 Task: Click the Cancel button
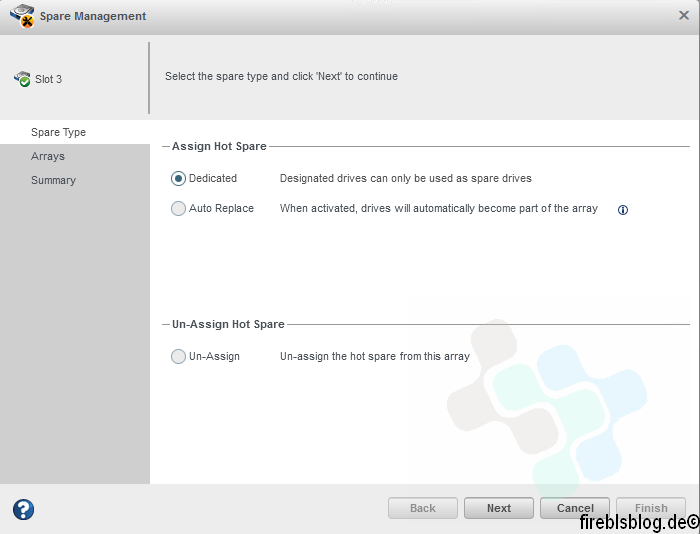(x=575, y=508)
